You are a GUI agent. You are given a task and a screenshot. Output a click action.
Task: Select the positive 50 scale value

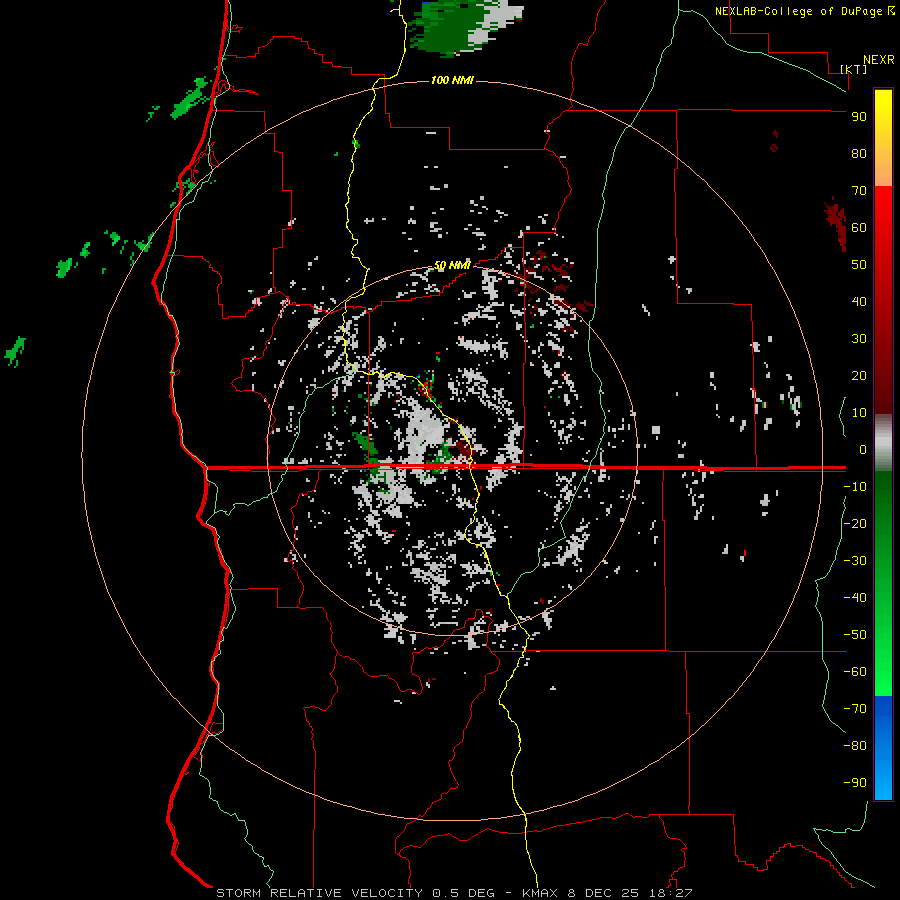[x=859, y=265]
